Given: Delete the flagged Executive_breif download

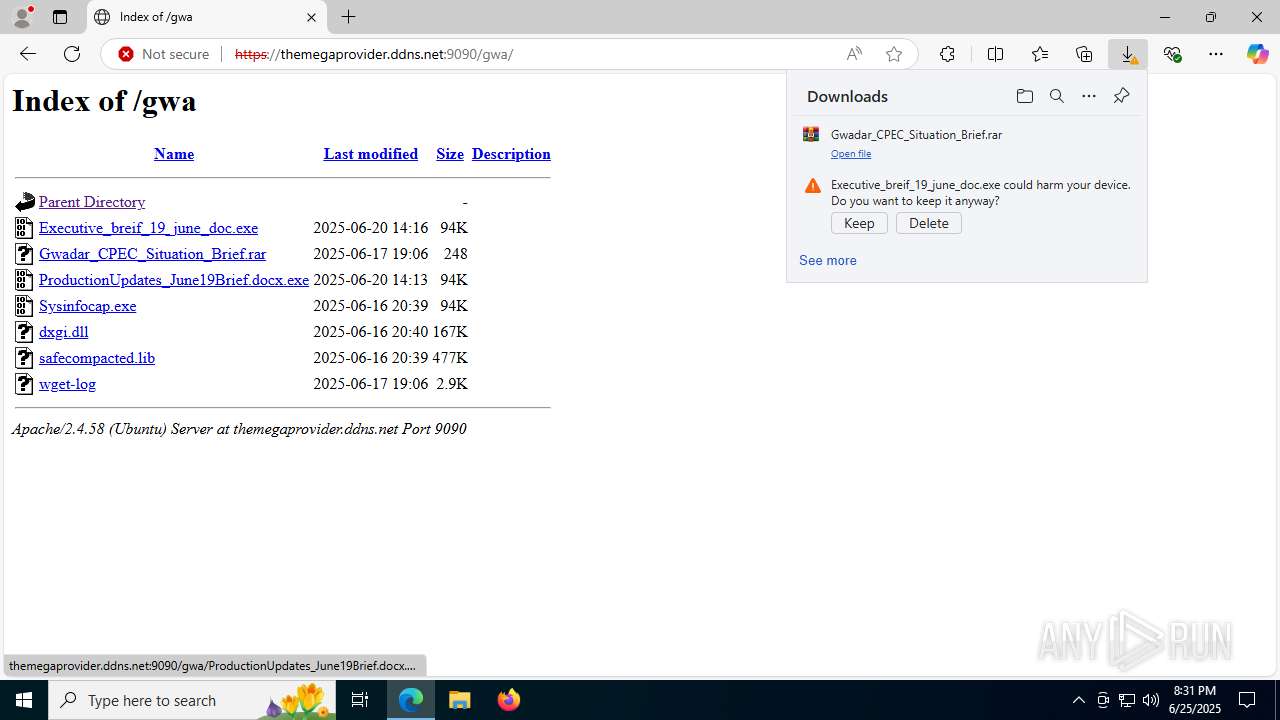Looking at the screenshot, I should click(x=929, y=223).
